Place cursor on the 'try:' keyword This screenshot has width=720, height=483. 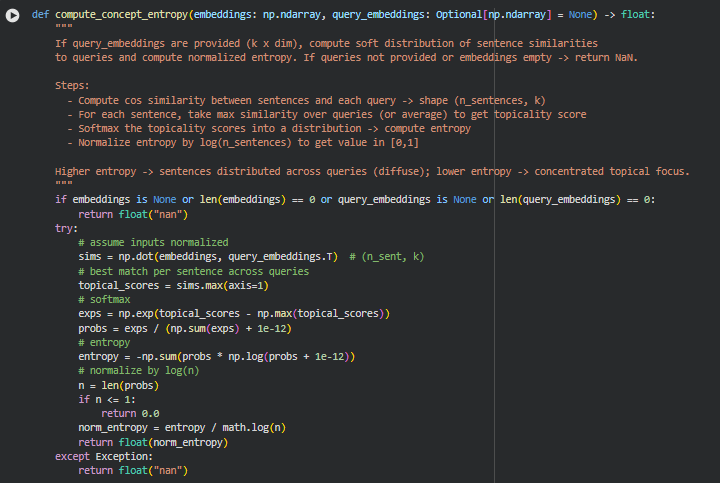(x=66, y=228)
